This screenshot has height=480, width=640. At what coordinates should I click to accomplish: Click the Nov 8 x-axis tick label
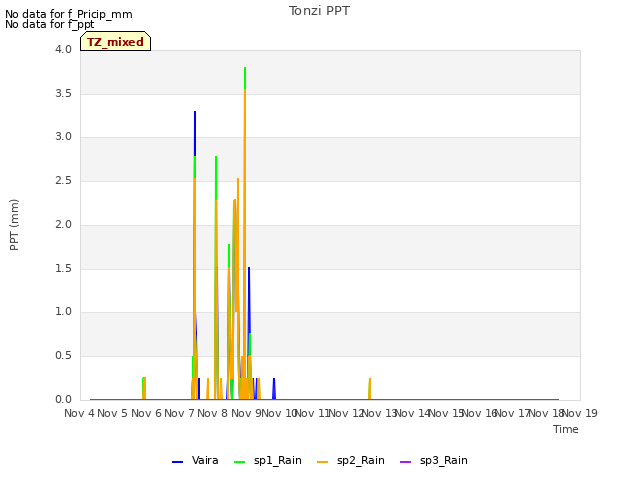212,413
